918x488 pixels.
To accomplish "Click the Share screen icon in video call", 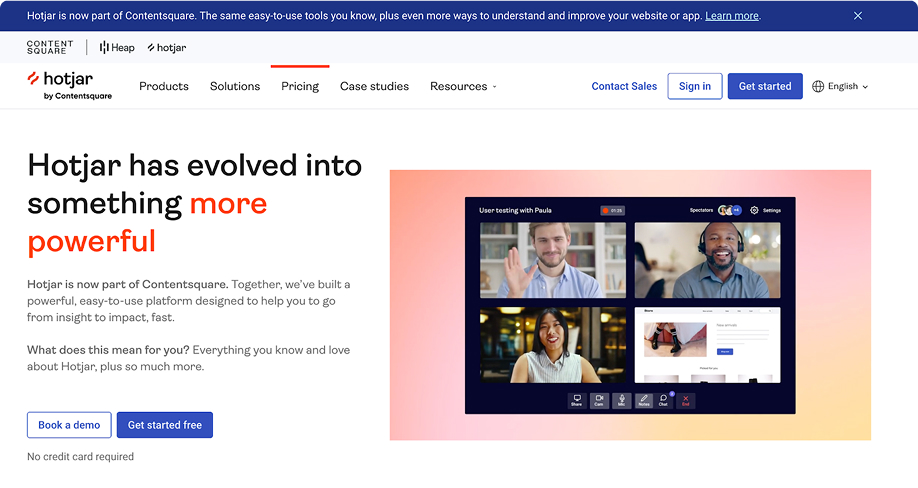I will (577, 400).
